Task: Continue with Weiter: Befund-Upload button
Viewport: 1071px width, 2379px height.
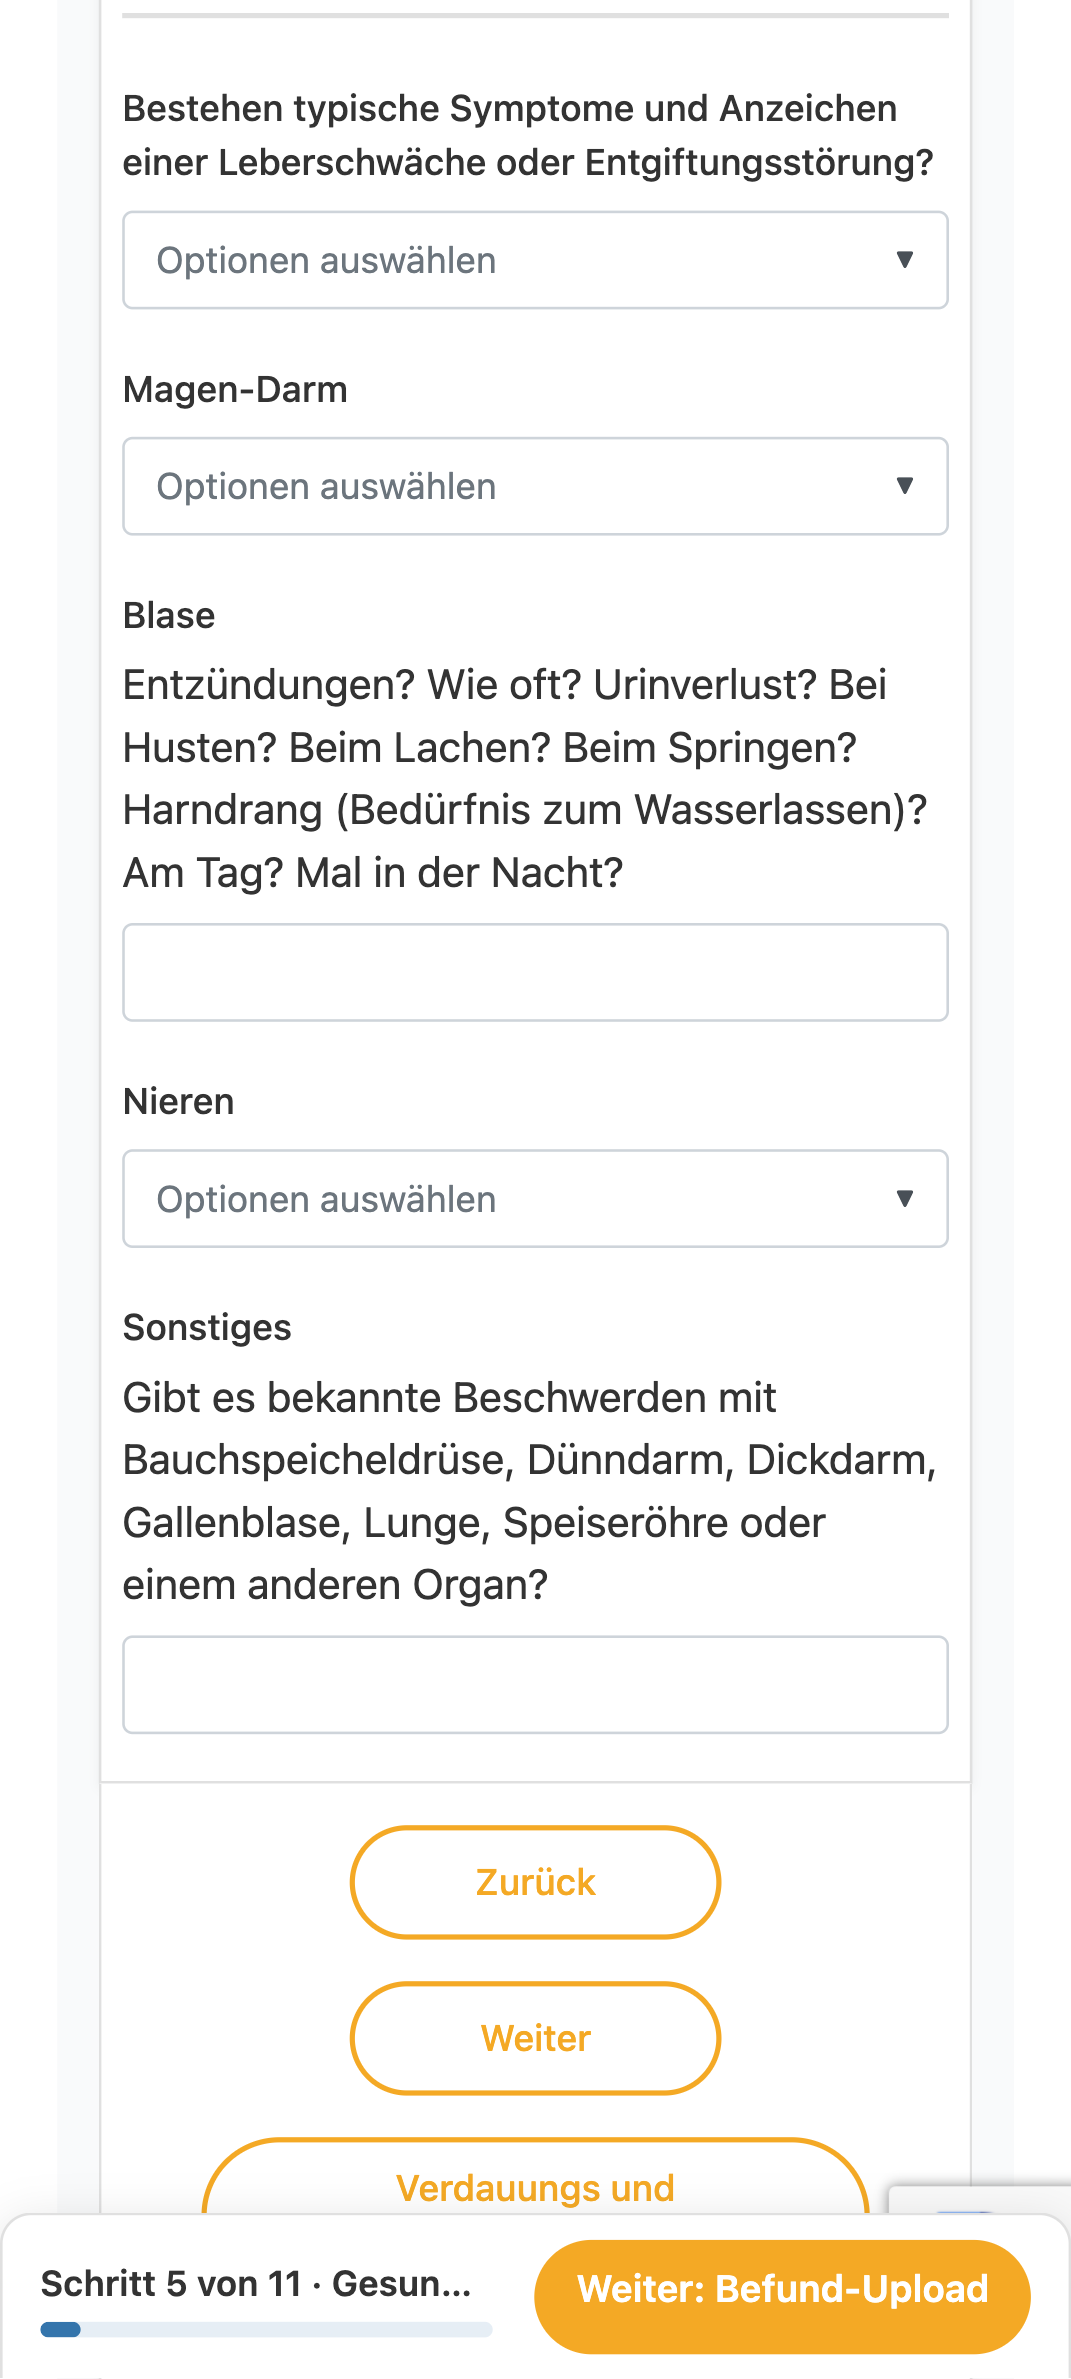Action: point(782,2290)
